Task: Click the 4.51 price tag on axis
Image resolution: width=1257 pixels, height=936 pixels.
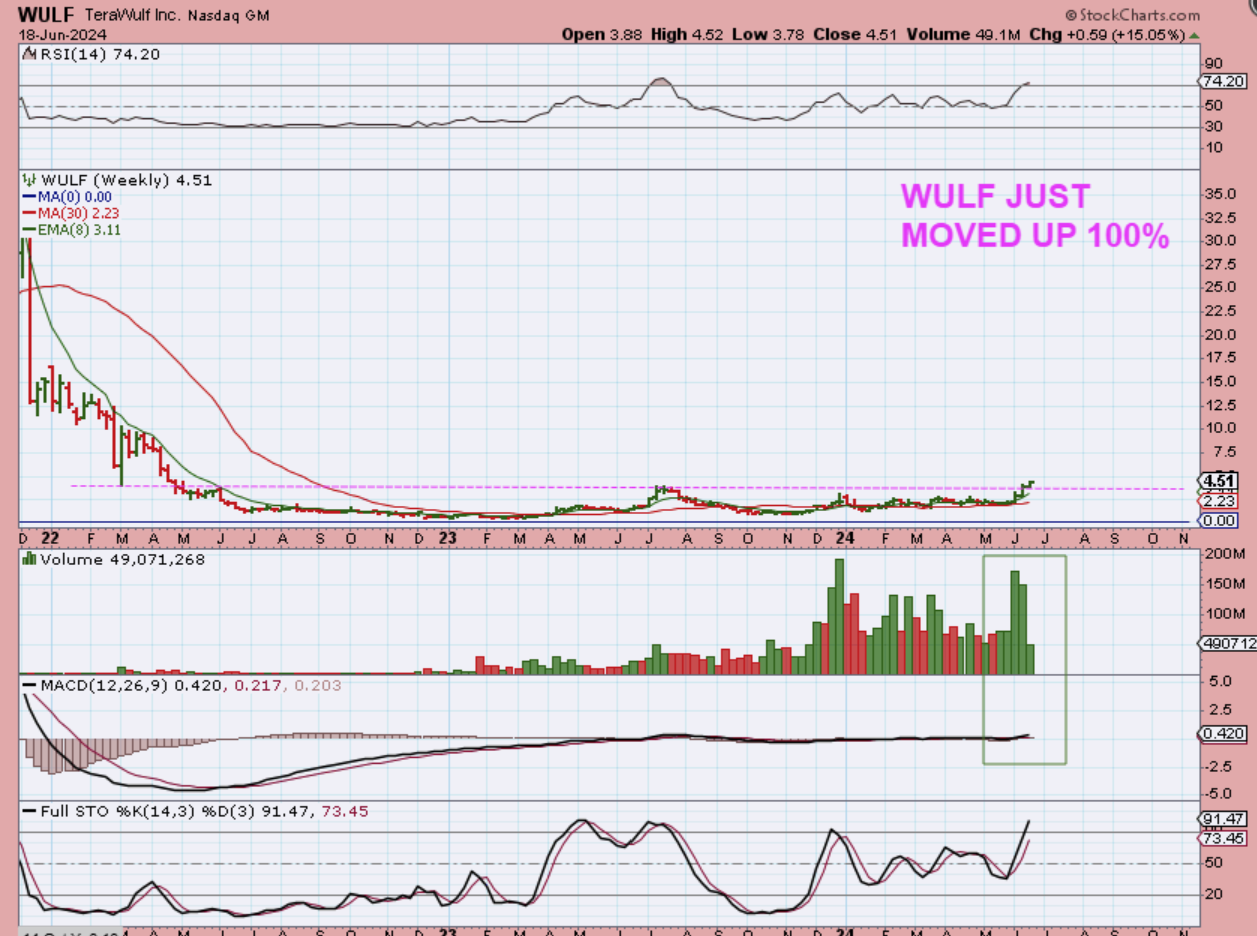Action: (1218, 480)
